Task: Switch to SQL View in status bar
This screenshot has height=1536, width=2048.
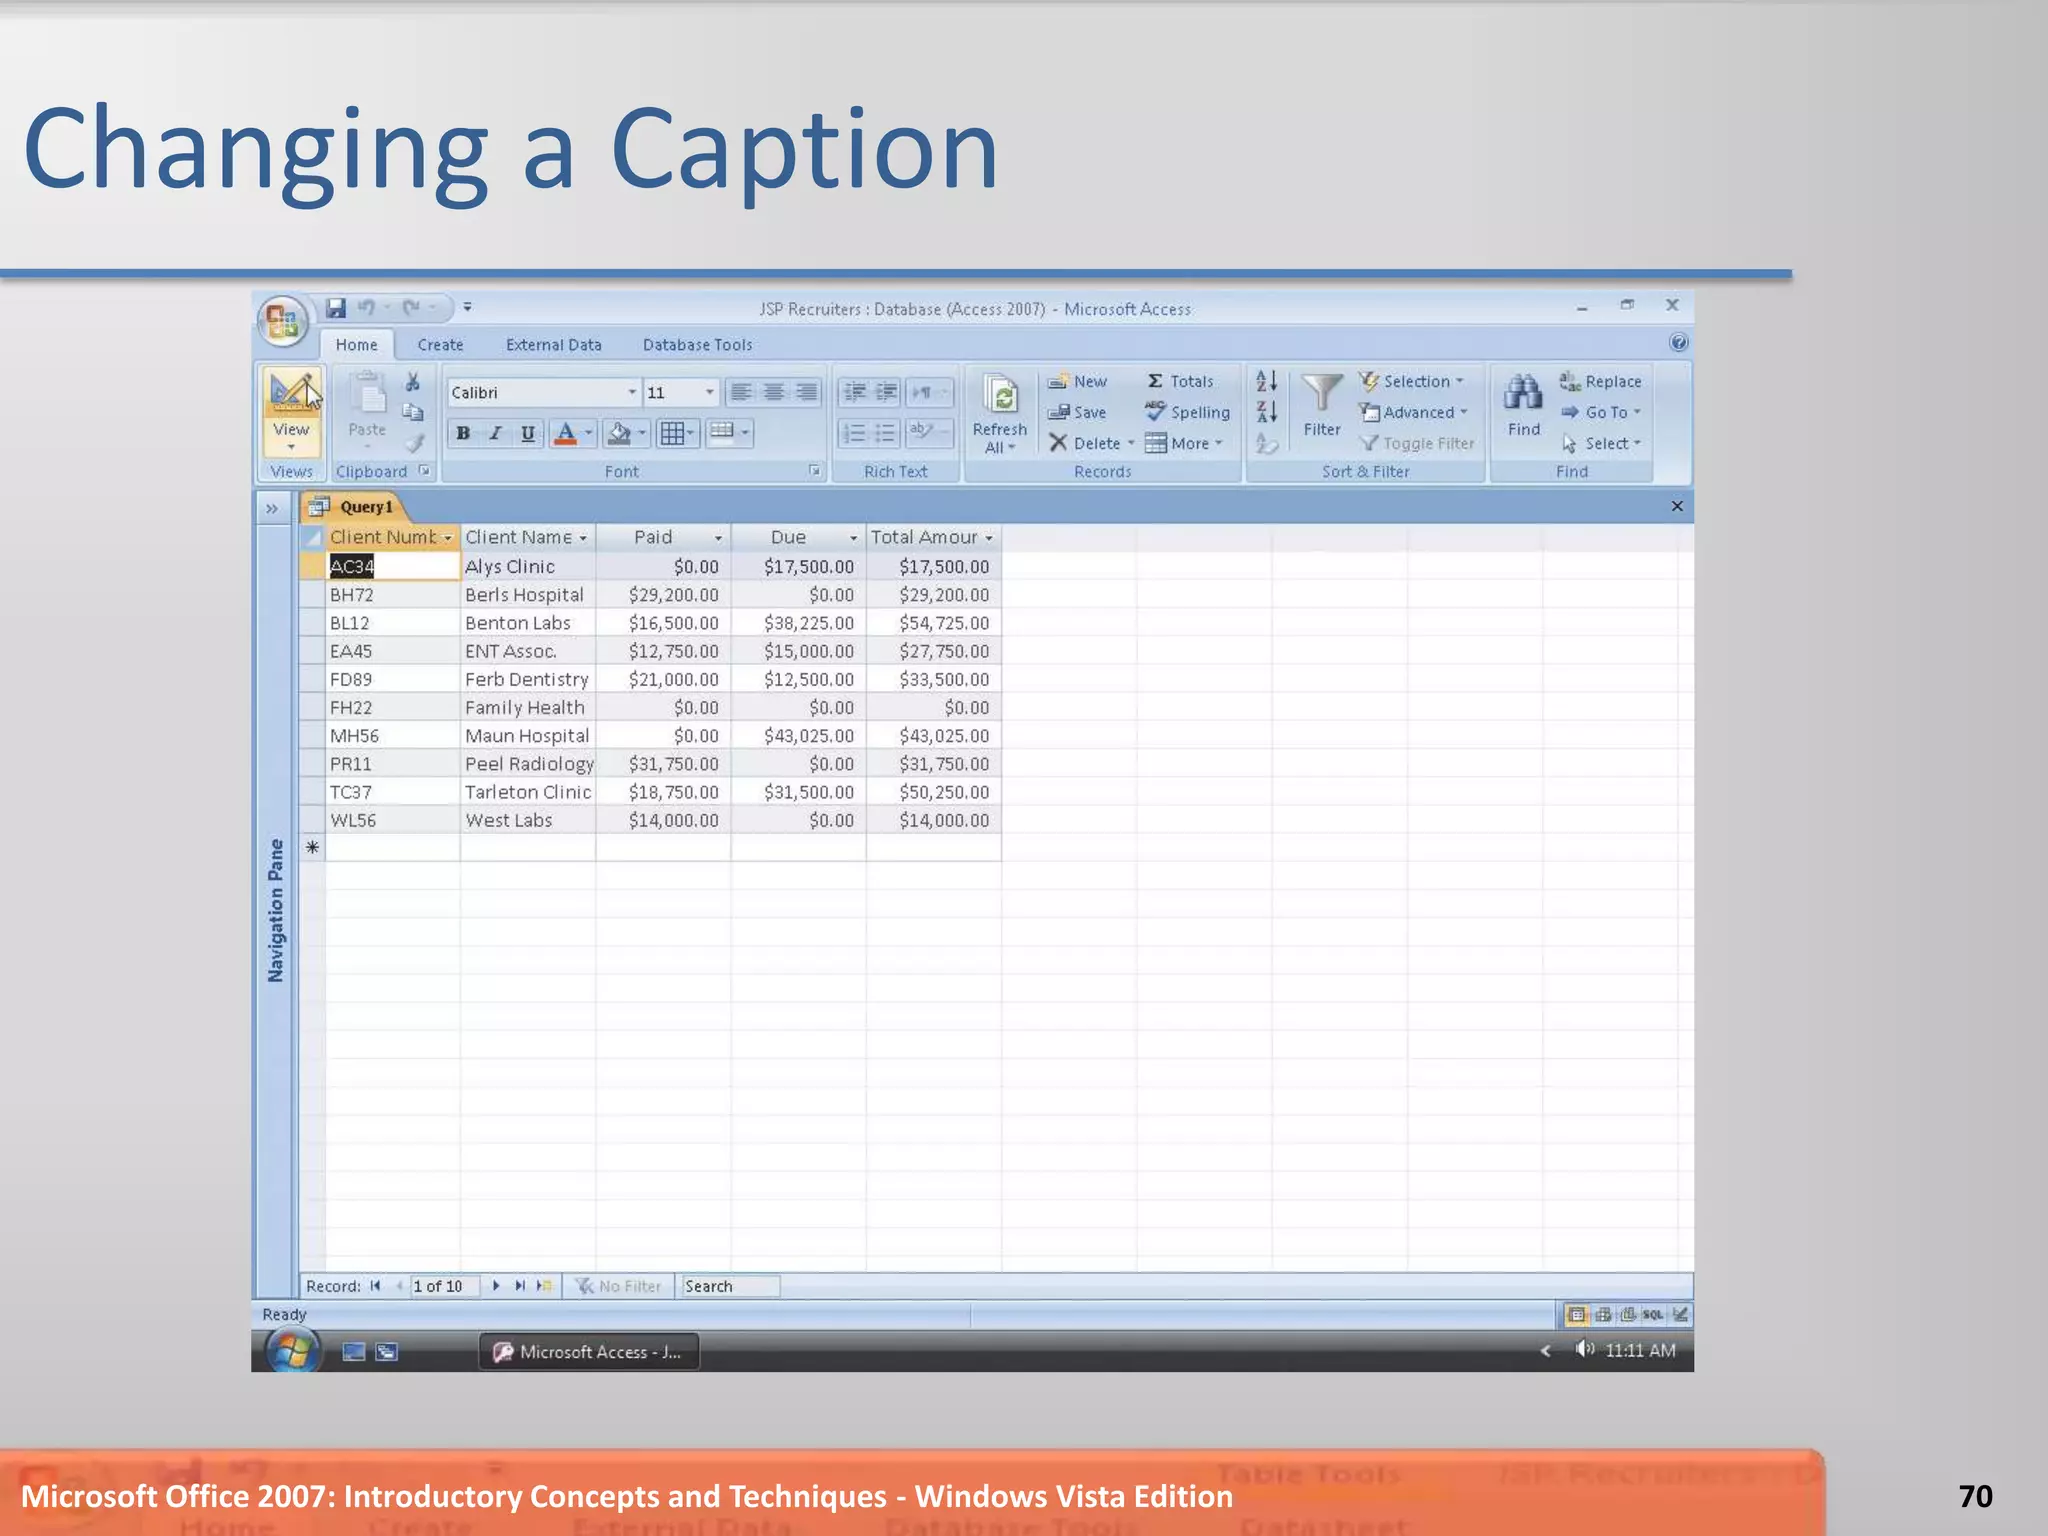Action: click(1653, 1315)
